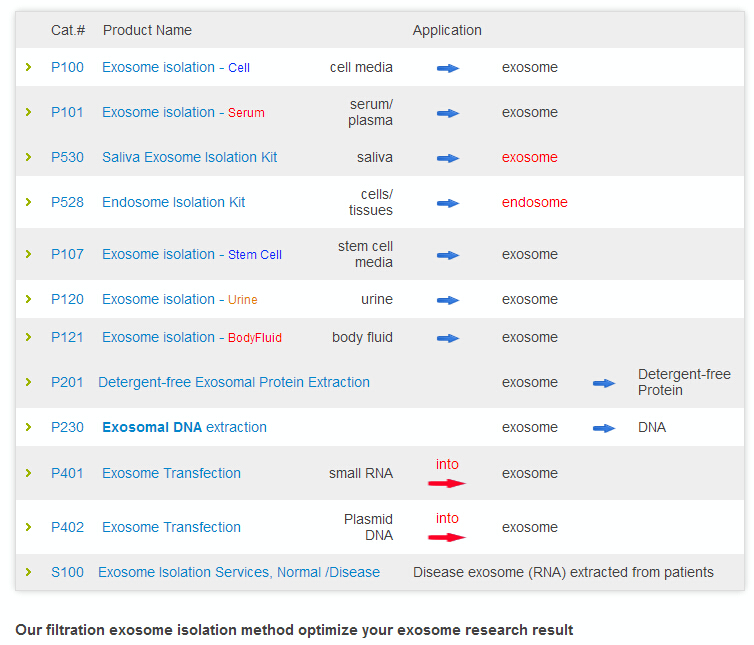This screenshot has height=645, width=754.
Task: Expand the P230 row chevron
Action: pos(28,427)
